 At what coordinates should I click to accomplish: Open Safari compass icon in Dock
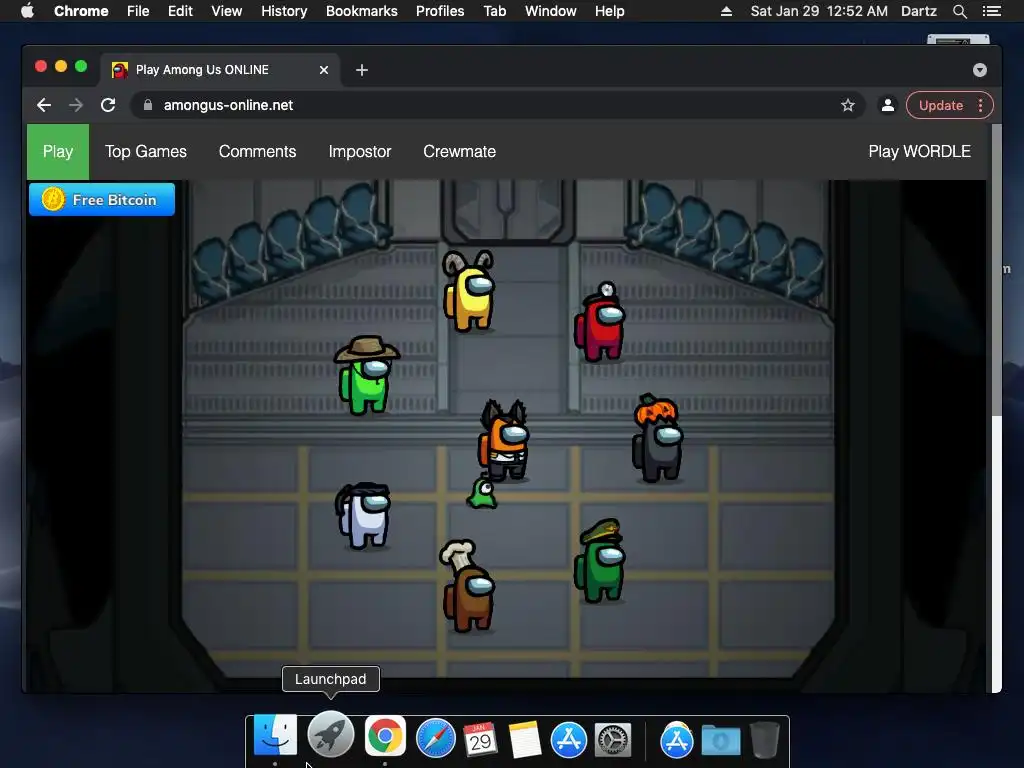436,738
